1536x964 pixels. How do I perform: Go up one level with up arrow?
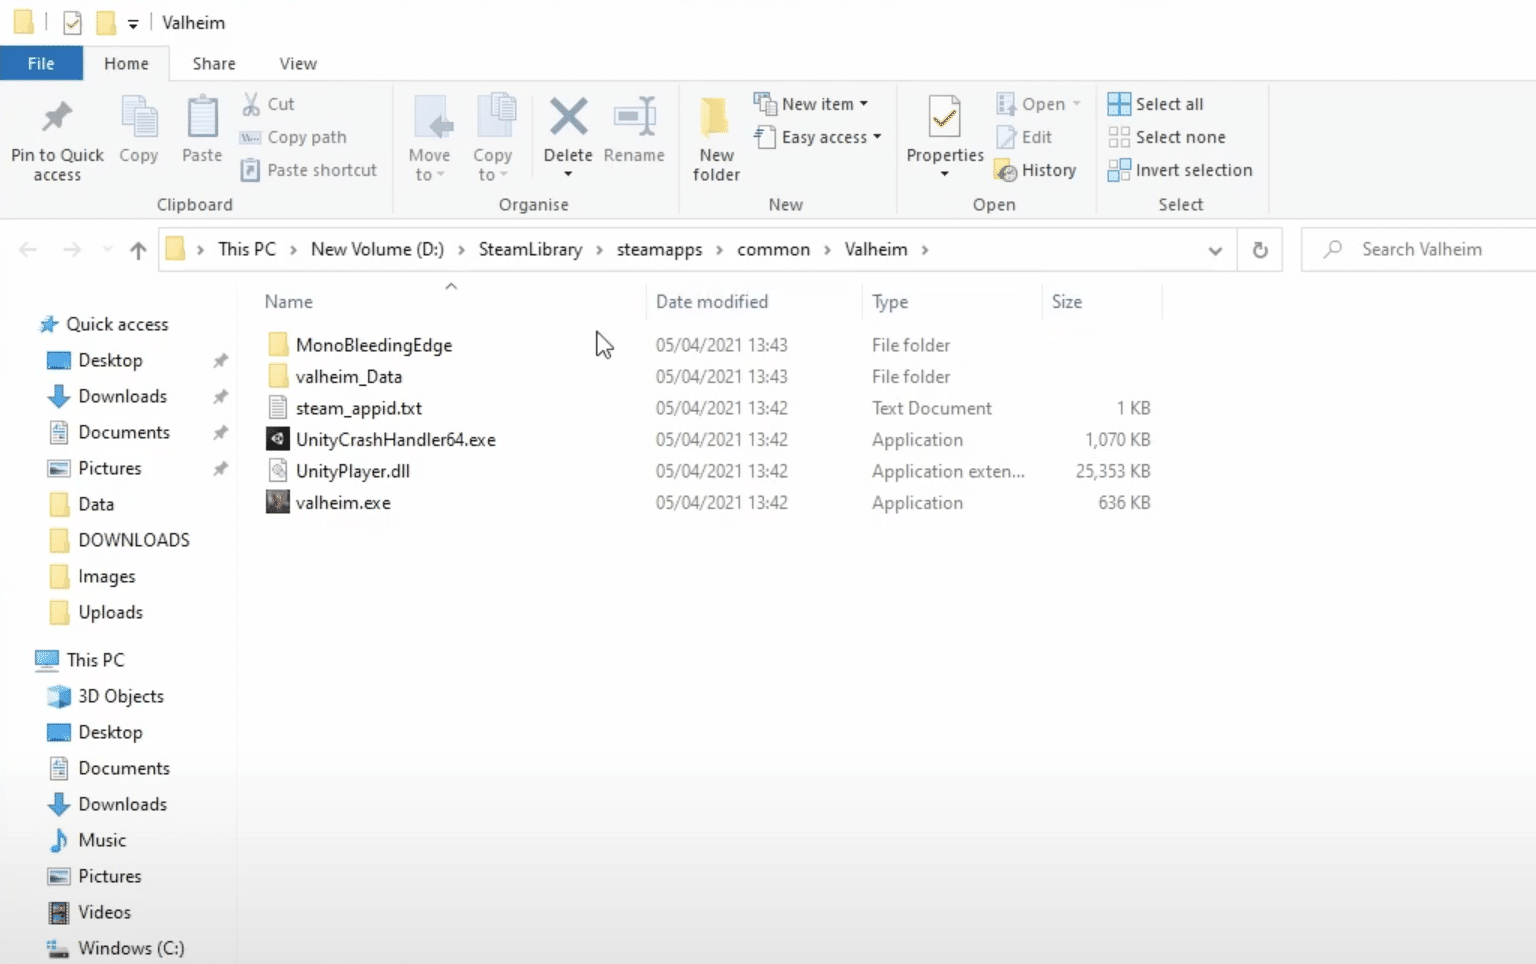pos(138,250)
